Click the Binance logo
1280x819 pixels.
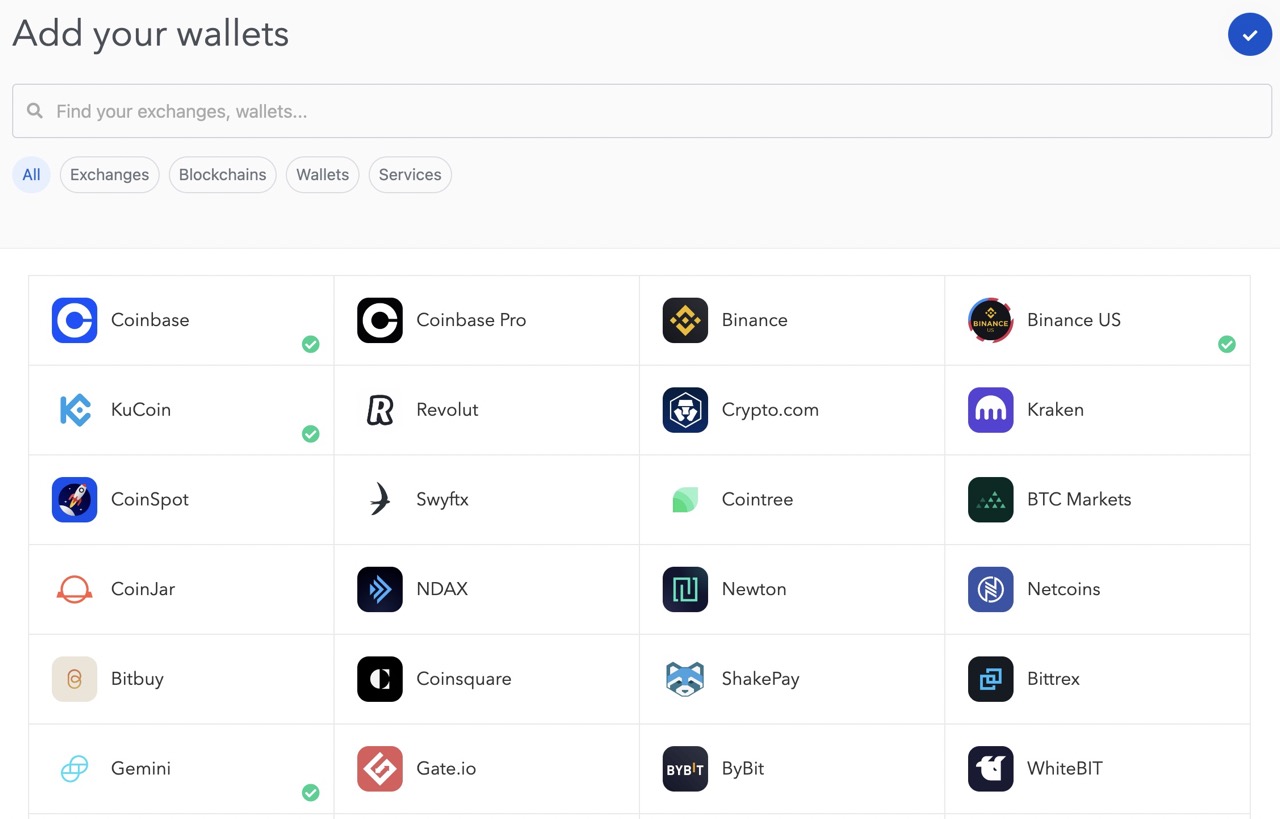click(x=685, y=320)
